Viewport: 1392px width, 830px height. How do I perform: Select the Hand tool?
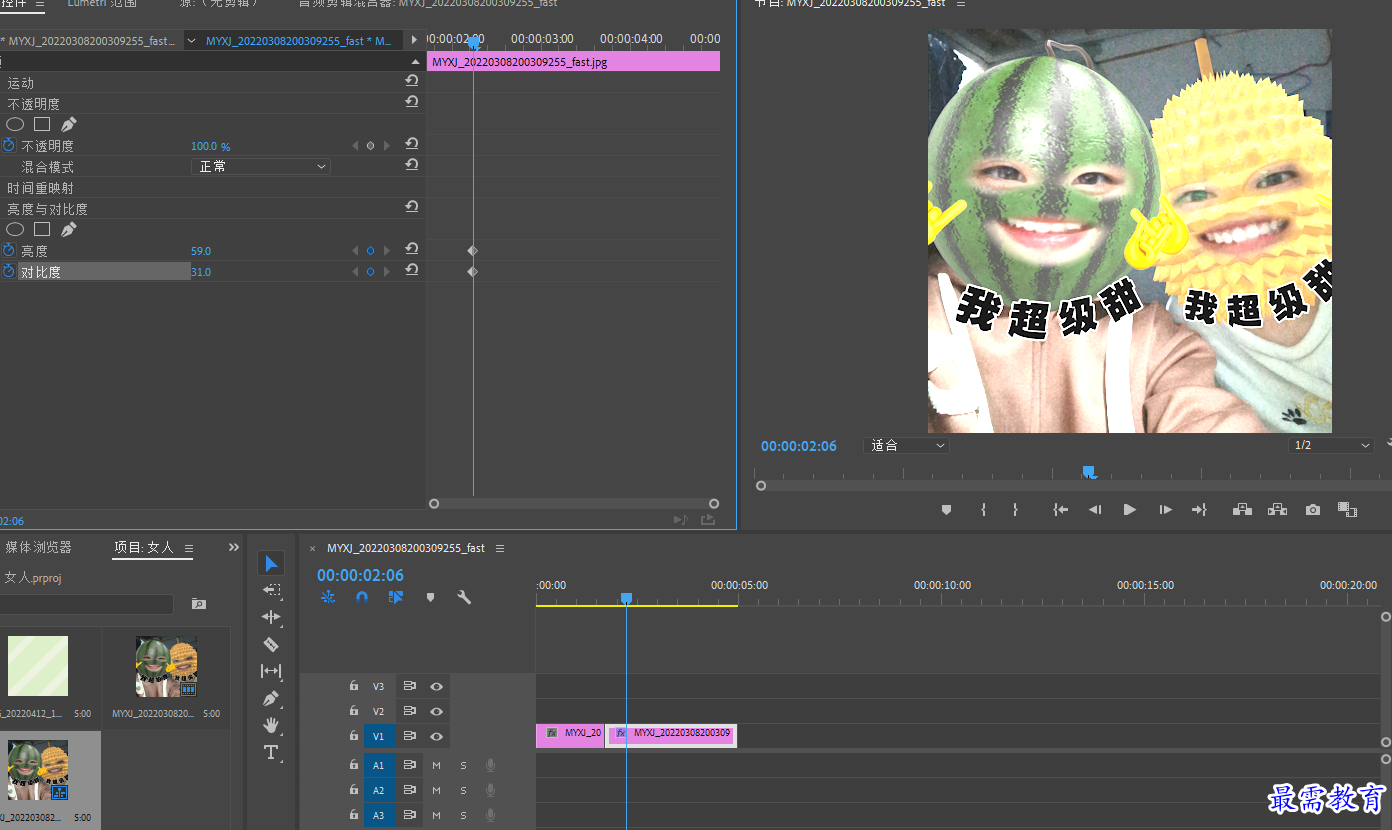click(271, 725)
